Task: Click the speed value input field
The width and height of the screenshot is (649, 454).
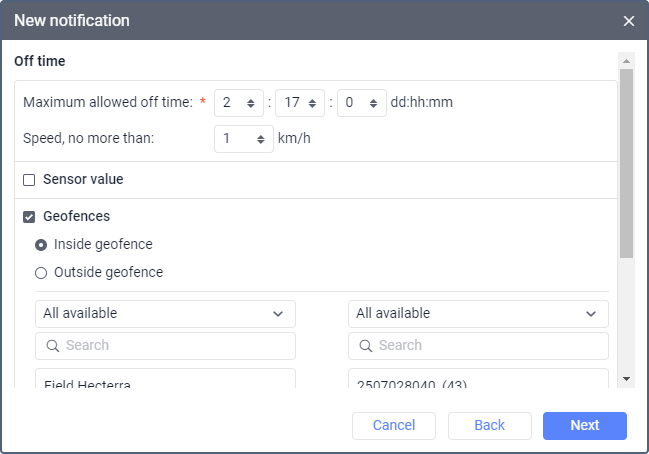Action: (x=235, y=139)
